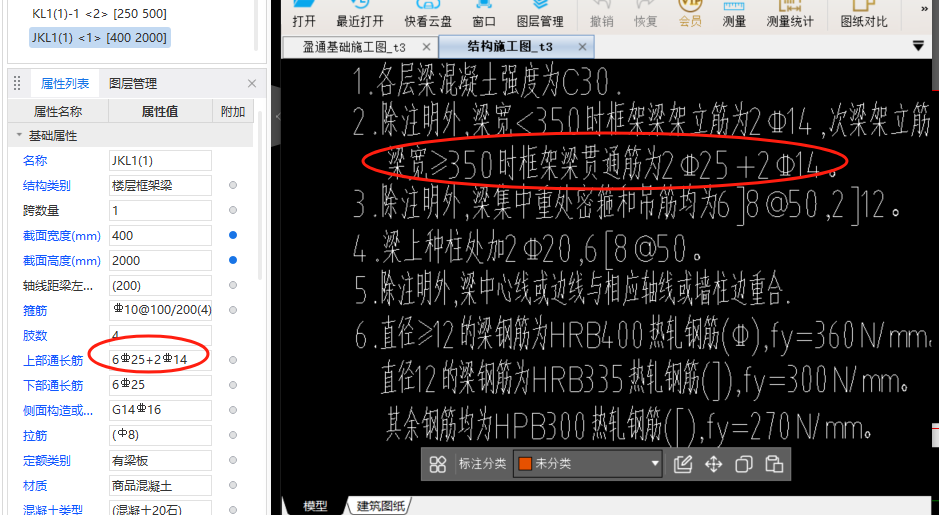The image size is (939, 515).
Task: Open the 标注分类 未分类 dropdown
Action: click(587, 464)
